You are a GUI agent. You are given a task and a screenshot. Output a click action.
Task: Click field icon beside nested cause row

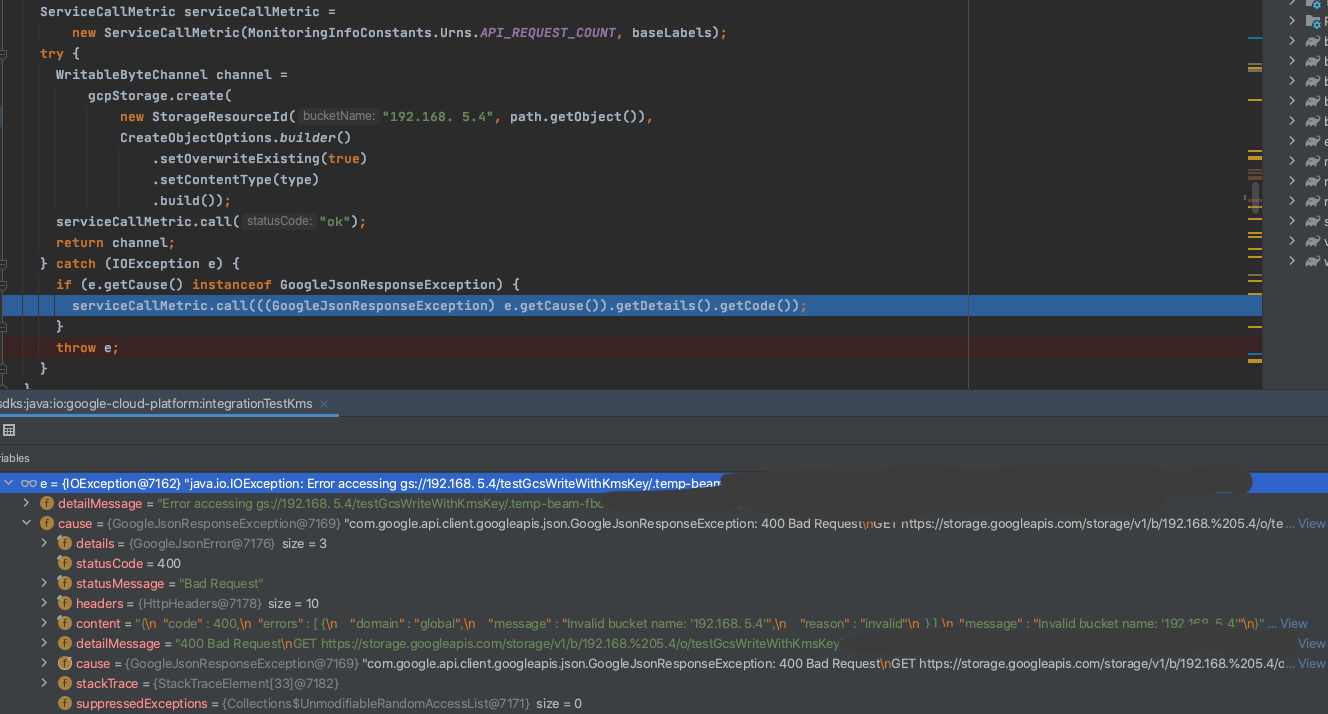64,663
